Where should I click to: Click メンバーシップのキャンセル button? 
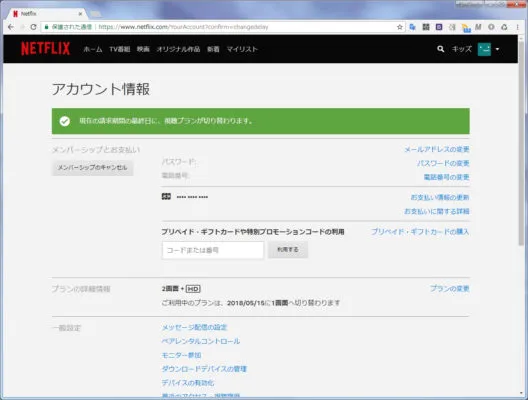(x=93, y=168)
